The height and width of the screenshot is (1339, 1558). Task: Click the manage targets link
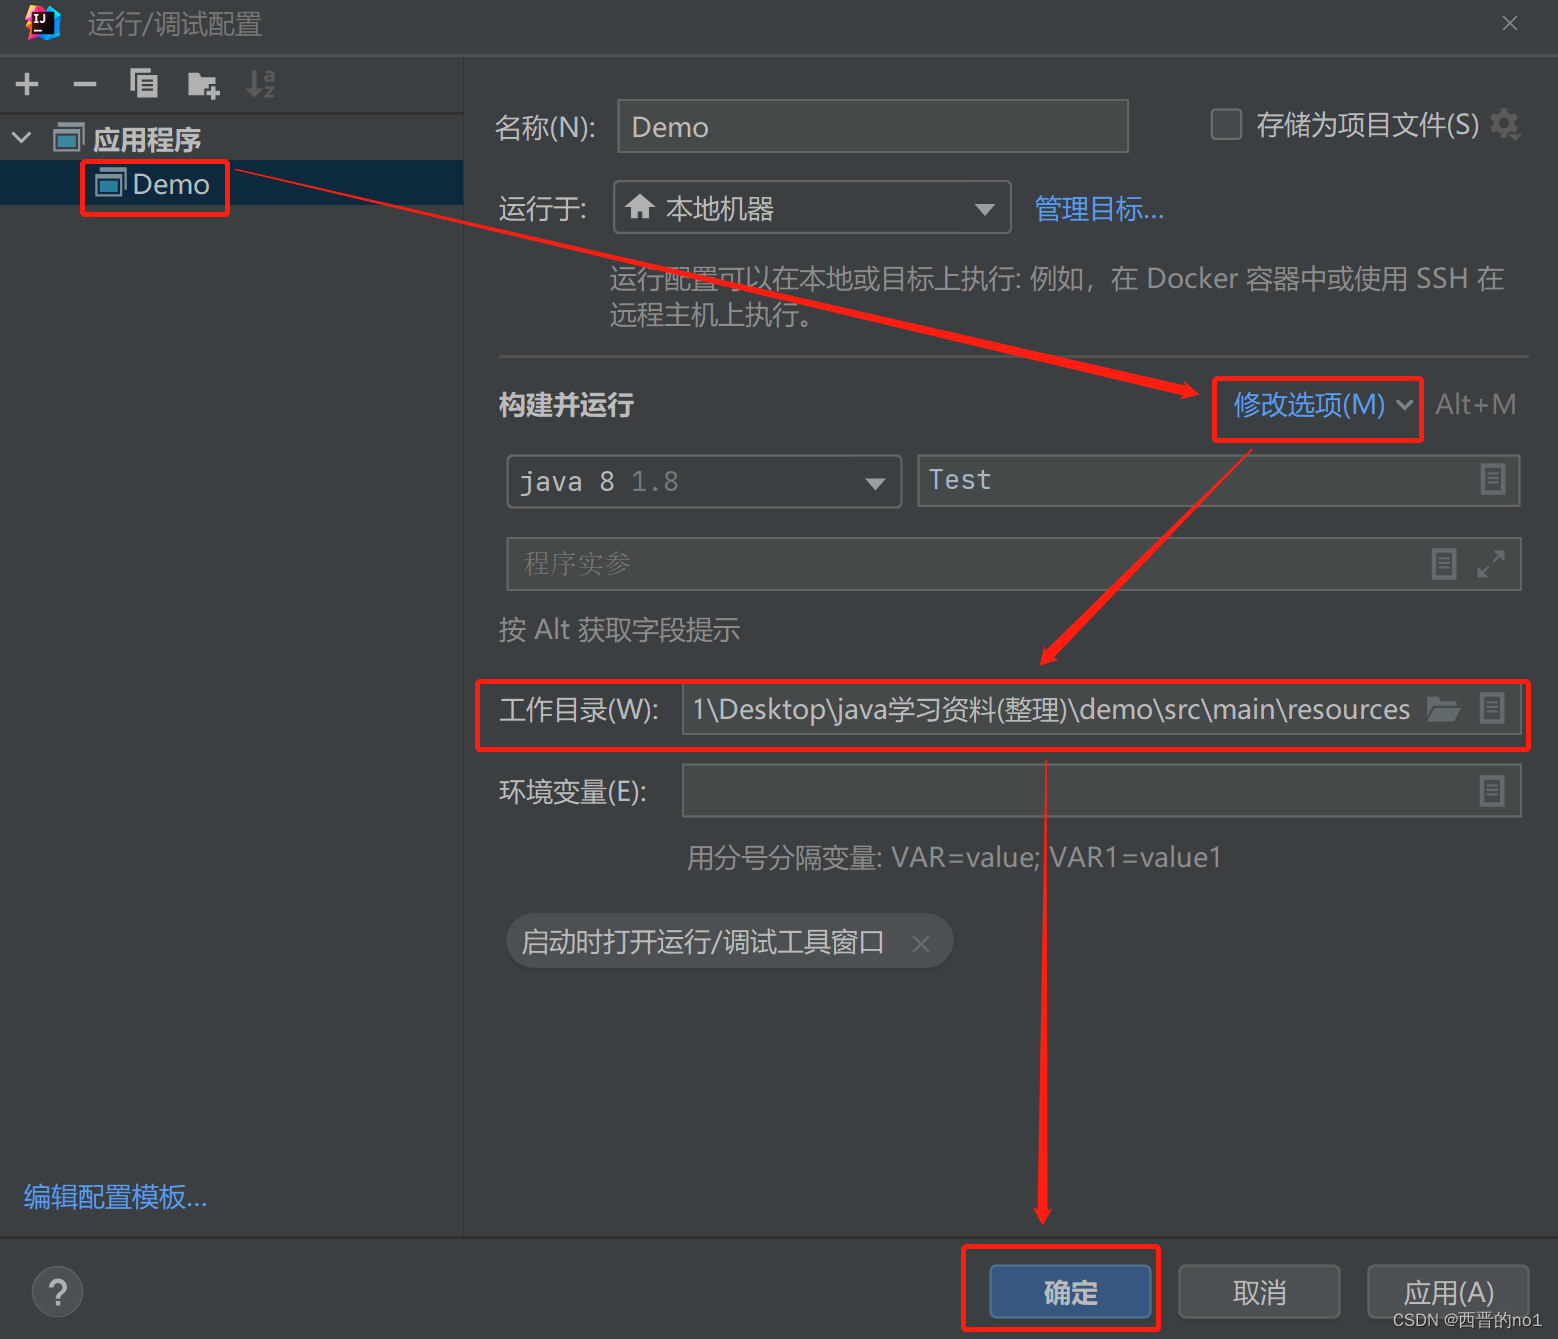click(x=1099, y=209)
